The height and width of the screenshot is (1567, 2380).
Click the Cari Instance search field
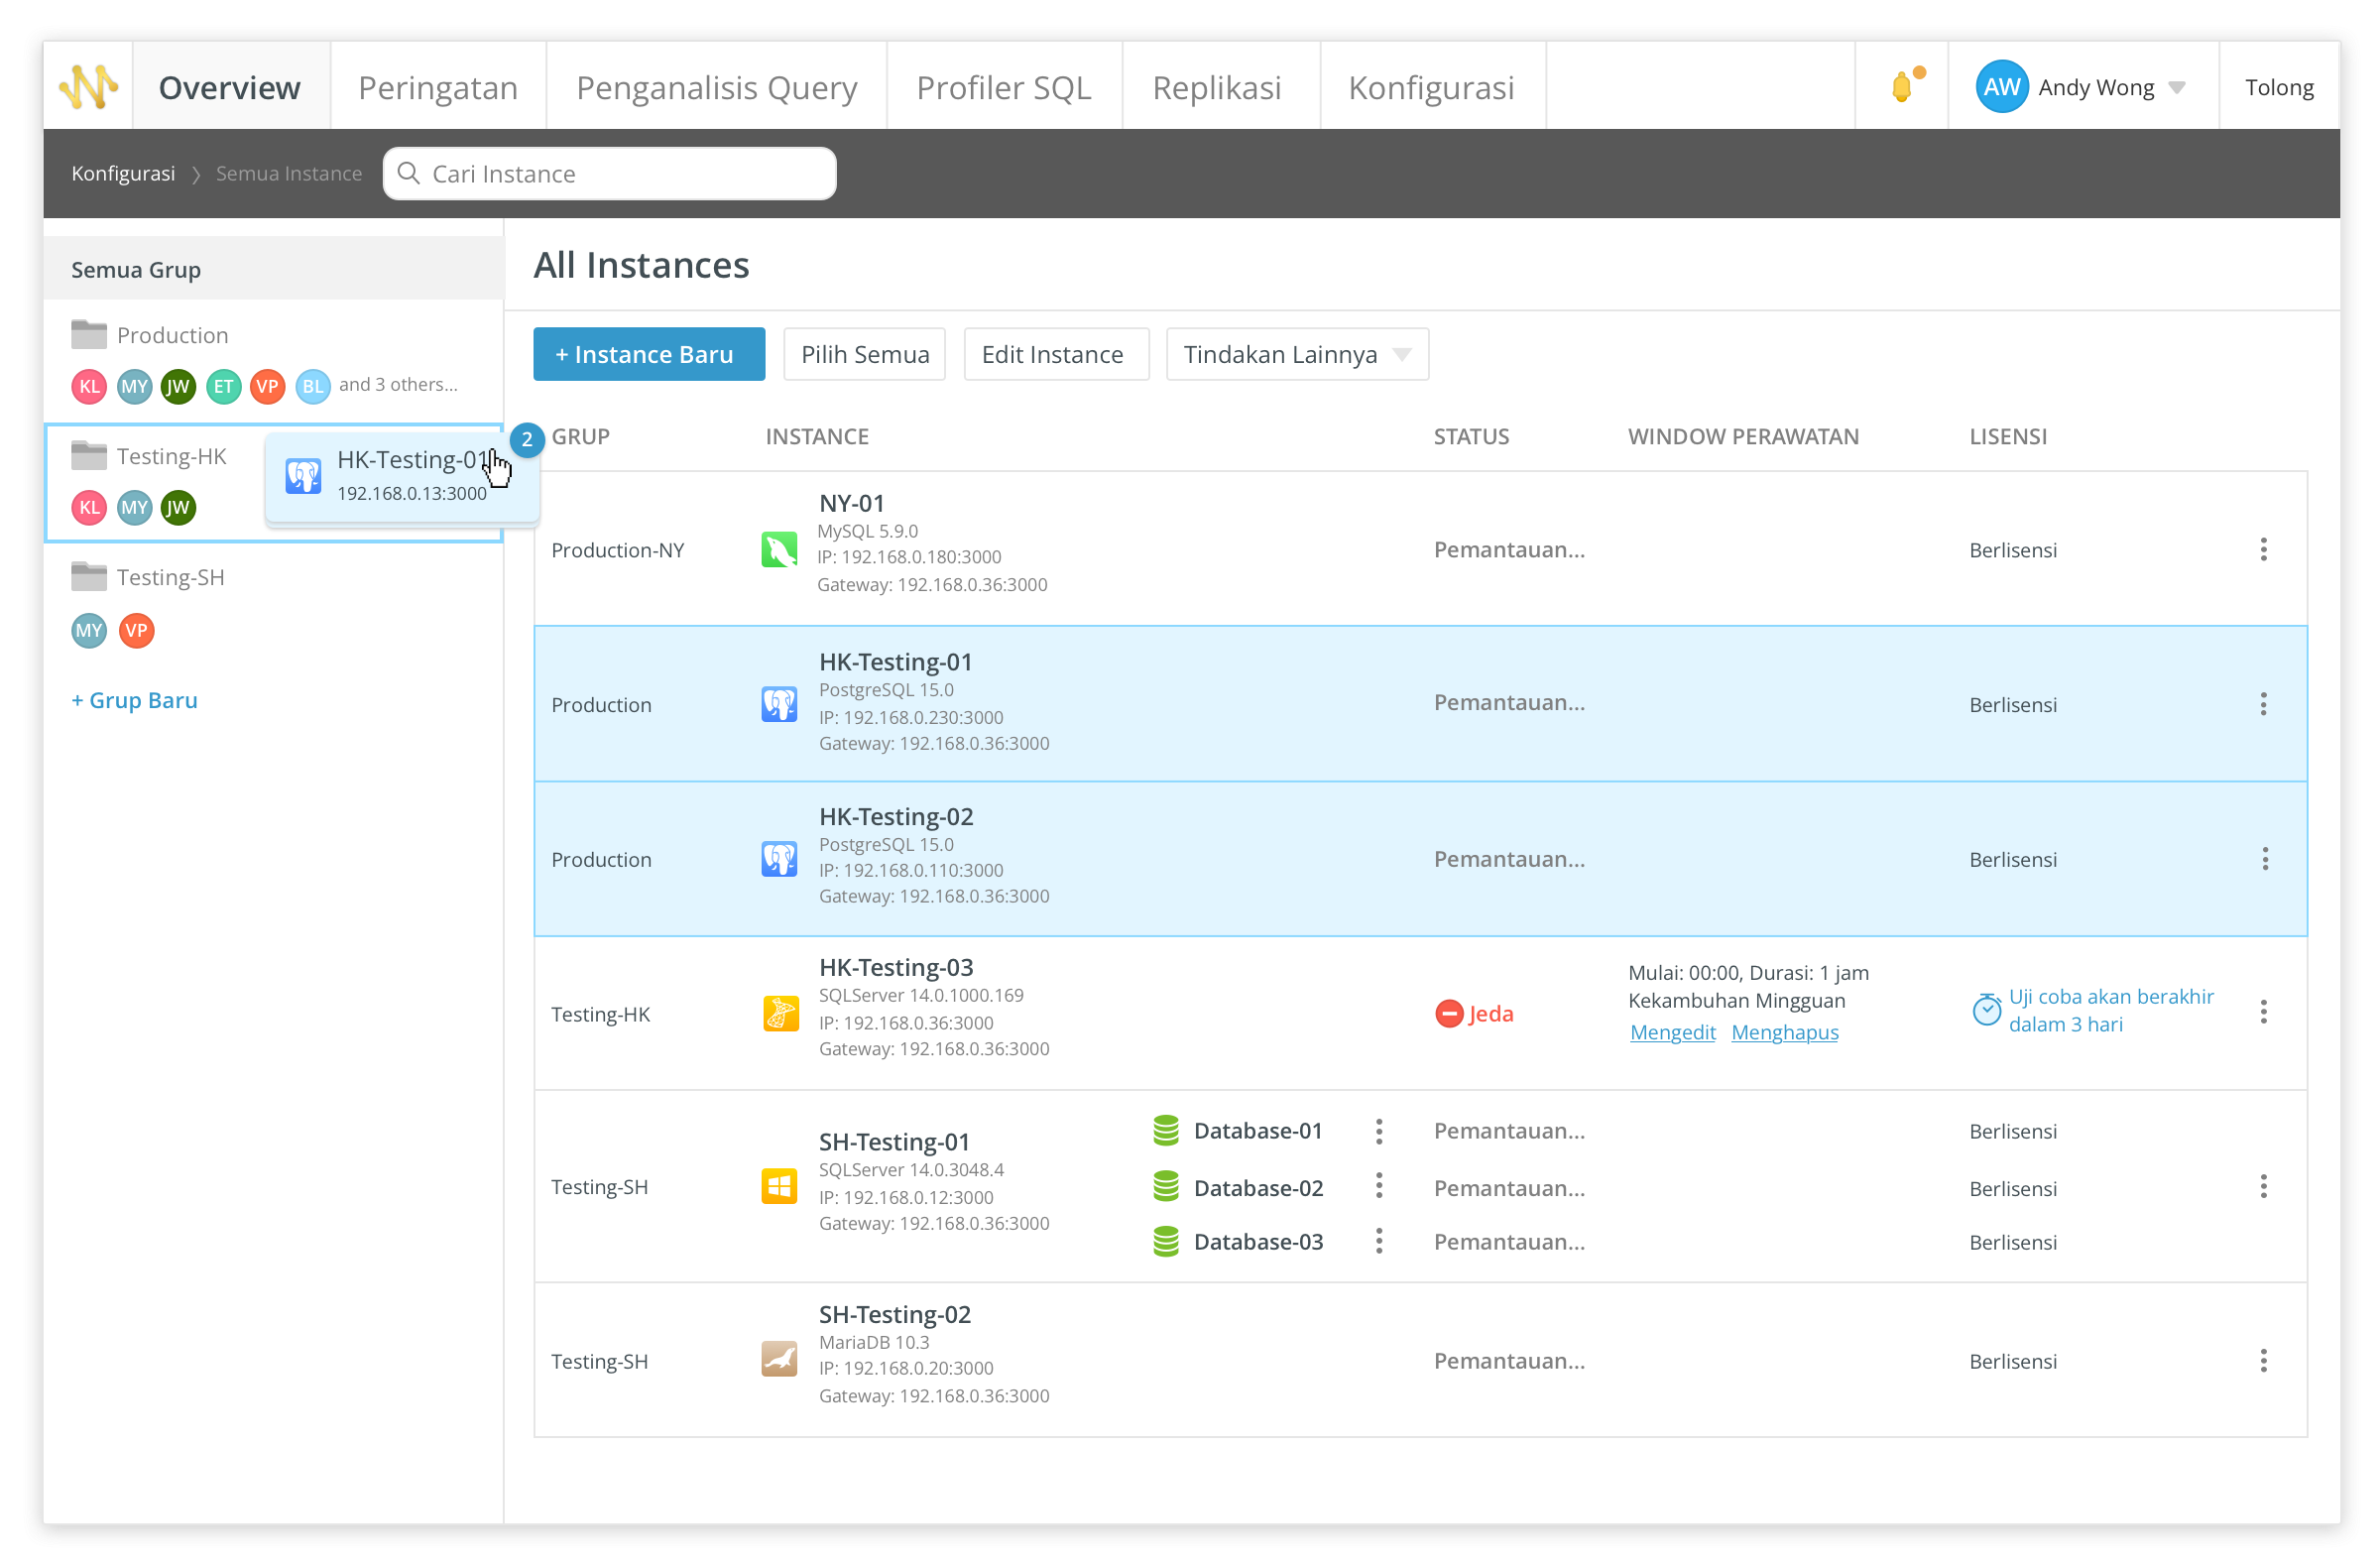(x=610, y=174)
